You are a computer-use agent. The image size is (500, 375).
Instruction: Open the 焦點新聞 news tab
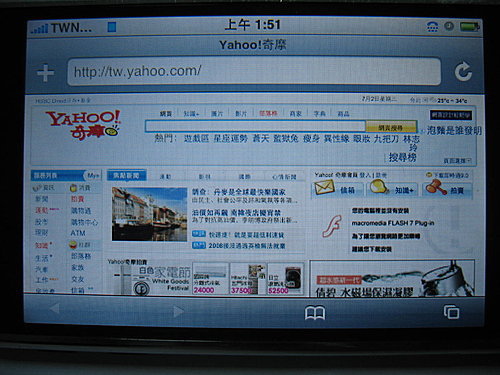[x=126, y=175]
